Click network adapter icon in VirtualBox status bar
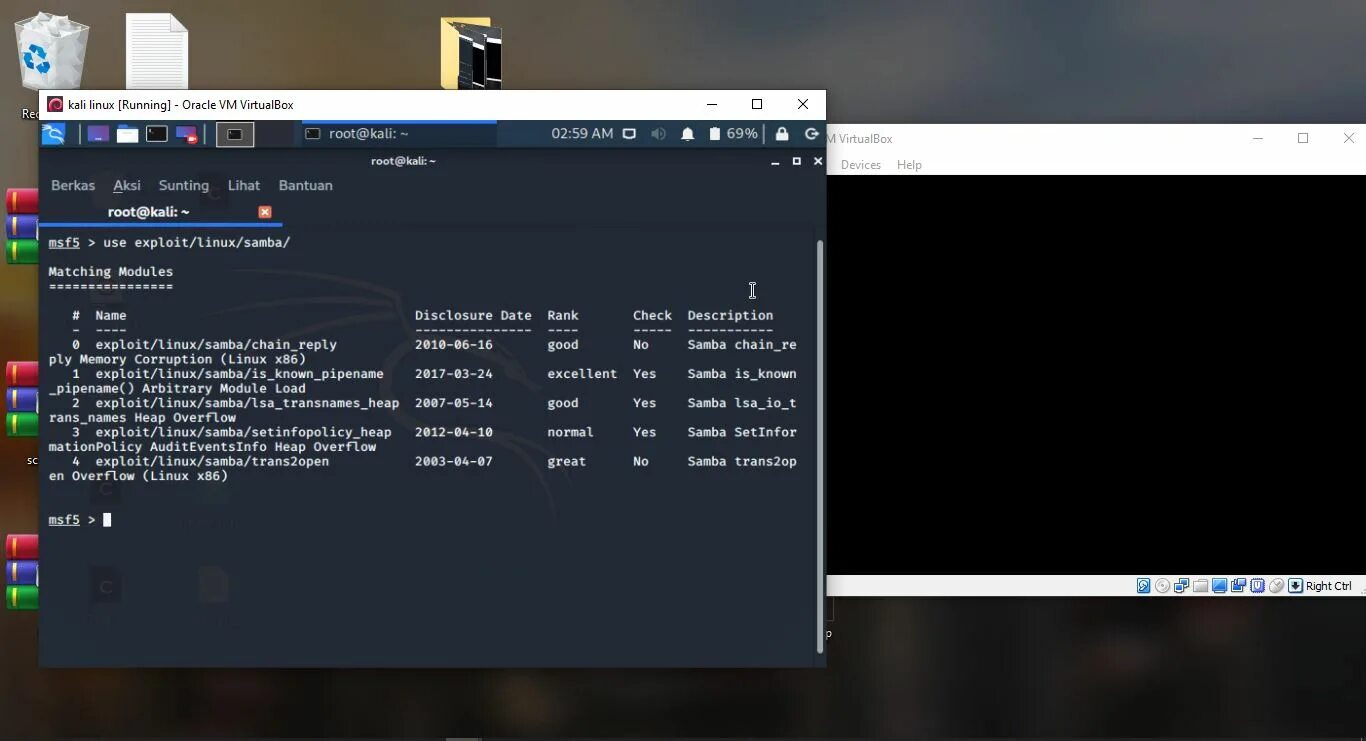 point(1181,586)
